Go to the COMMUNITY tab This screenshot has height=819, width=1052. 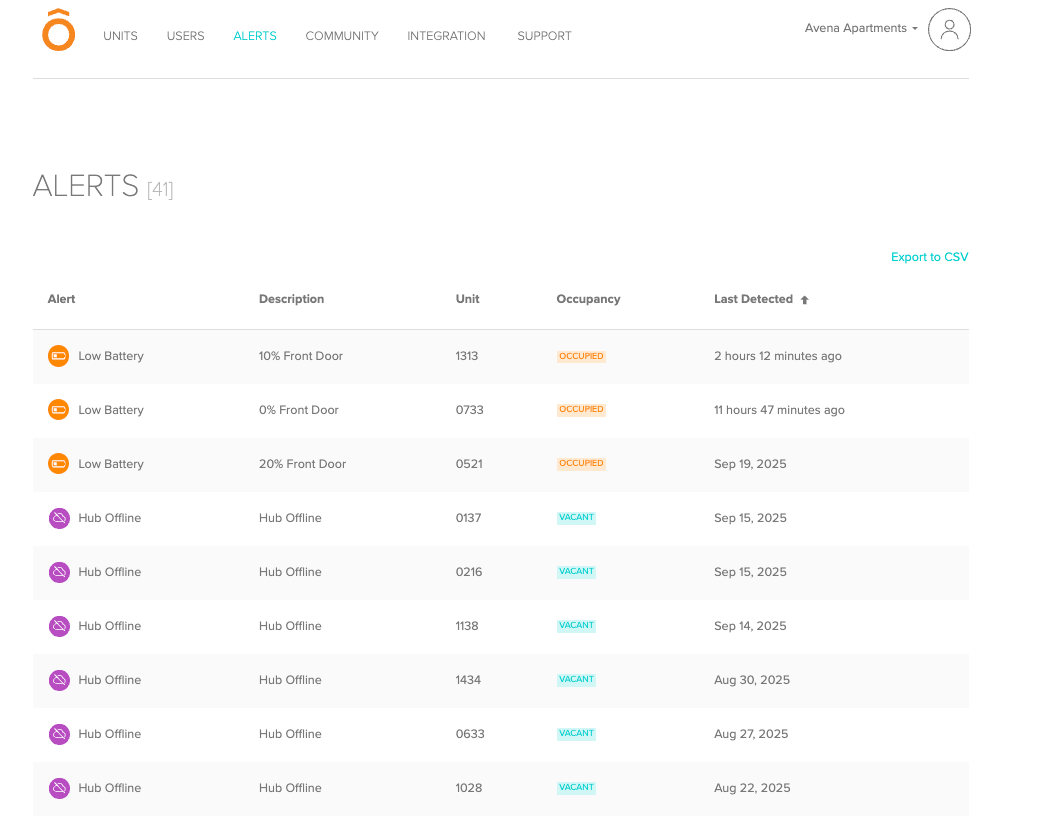[x=342, y=36]
